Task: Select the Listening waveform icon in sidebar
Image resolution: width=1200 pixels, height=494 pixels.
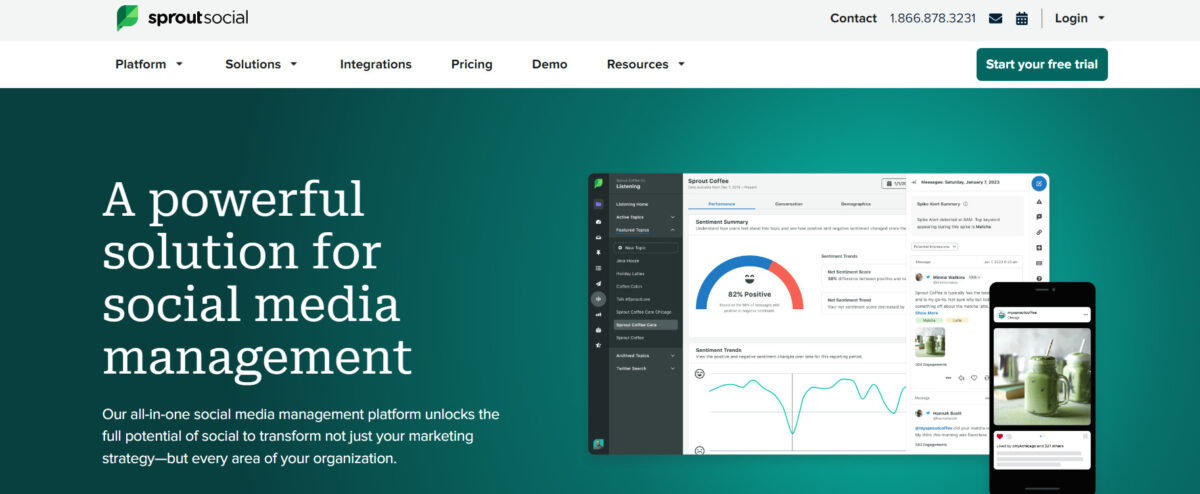Action: click(x=598, y=299)
